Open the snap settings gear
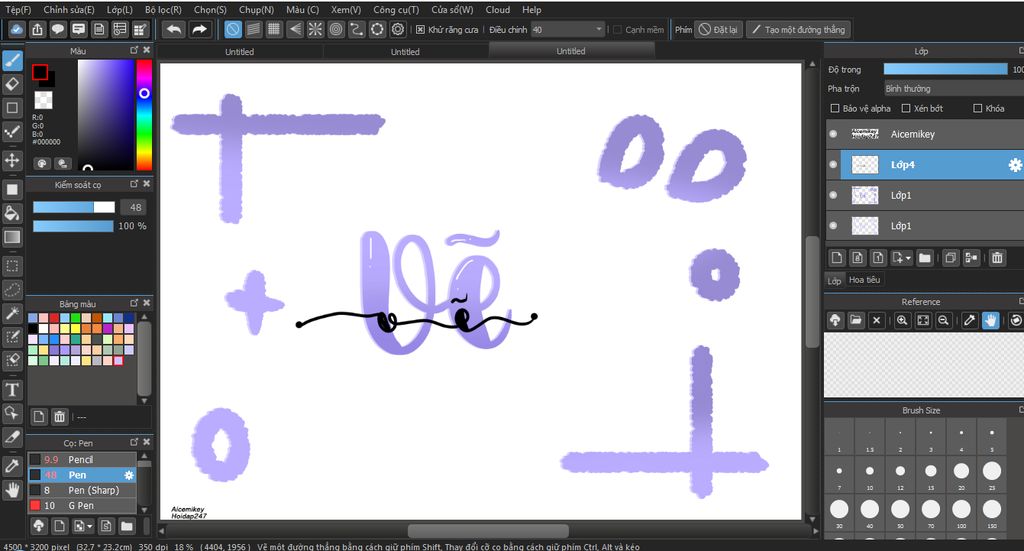1024x551 pixels. click(x=398, y=29)
